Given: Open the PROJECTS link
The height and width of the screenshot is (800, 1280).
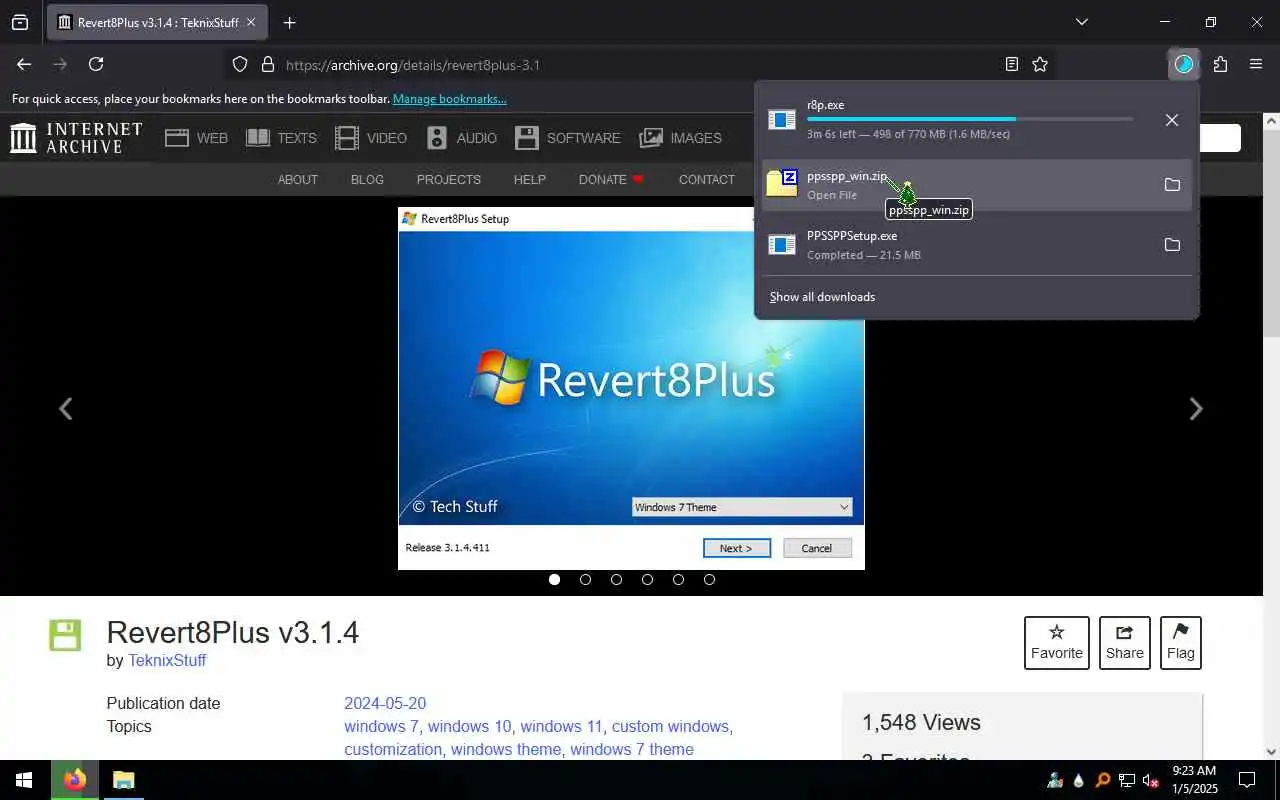Looking at the screenshot, I should pos(449,180).
